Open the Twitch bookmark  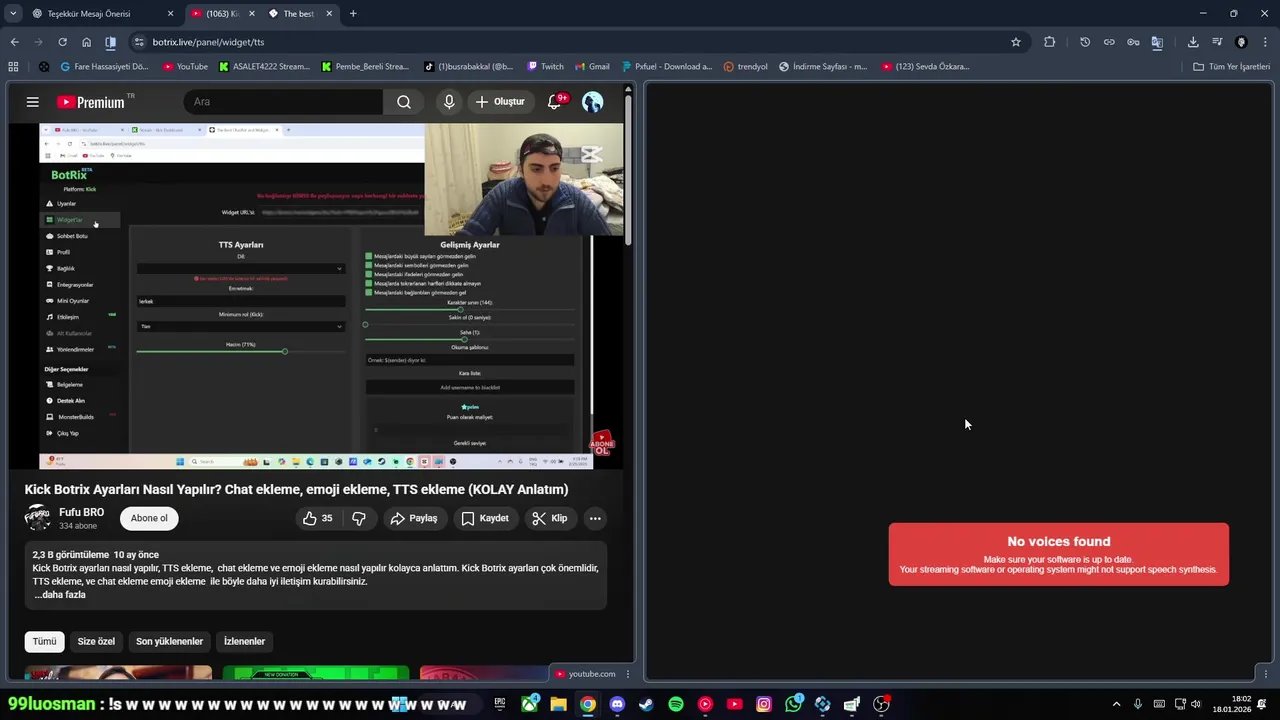pyautogui.click(x=546, y=67)
